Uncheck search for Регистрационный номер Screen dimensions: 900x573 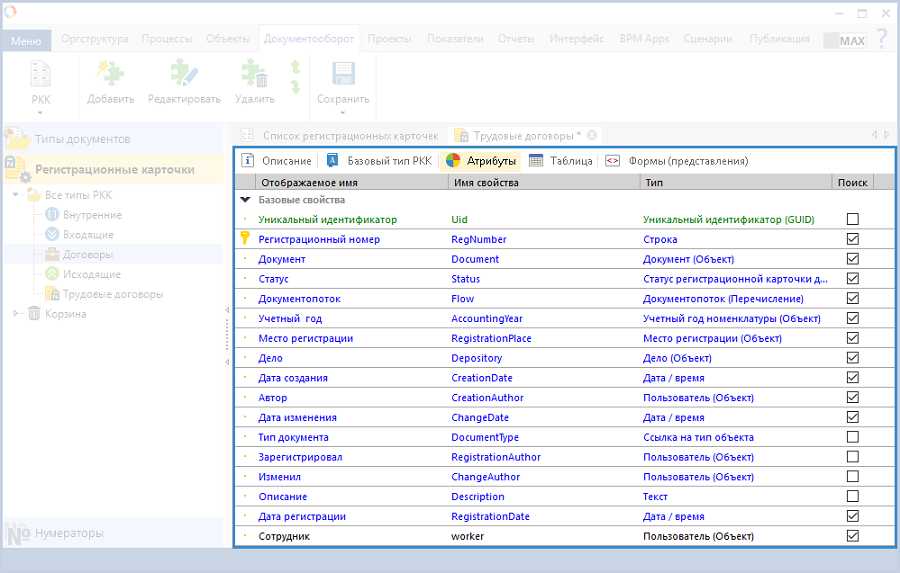click(x=853, y=239)
